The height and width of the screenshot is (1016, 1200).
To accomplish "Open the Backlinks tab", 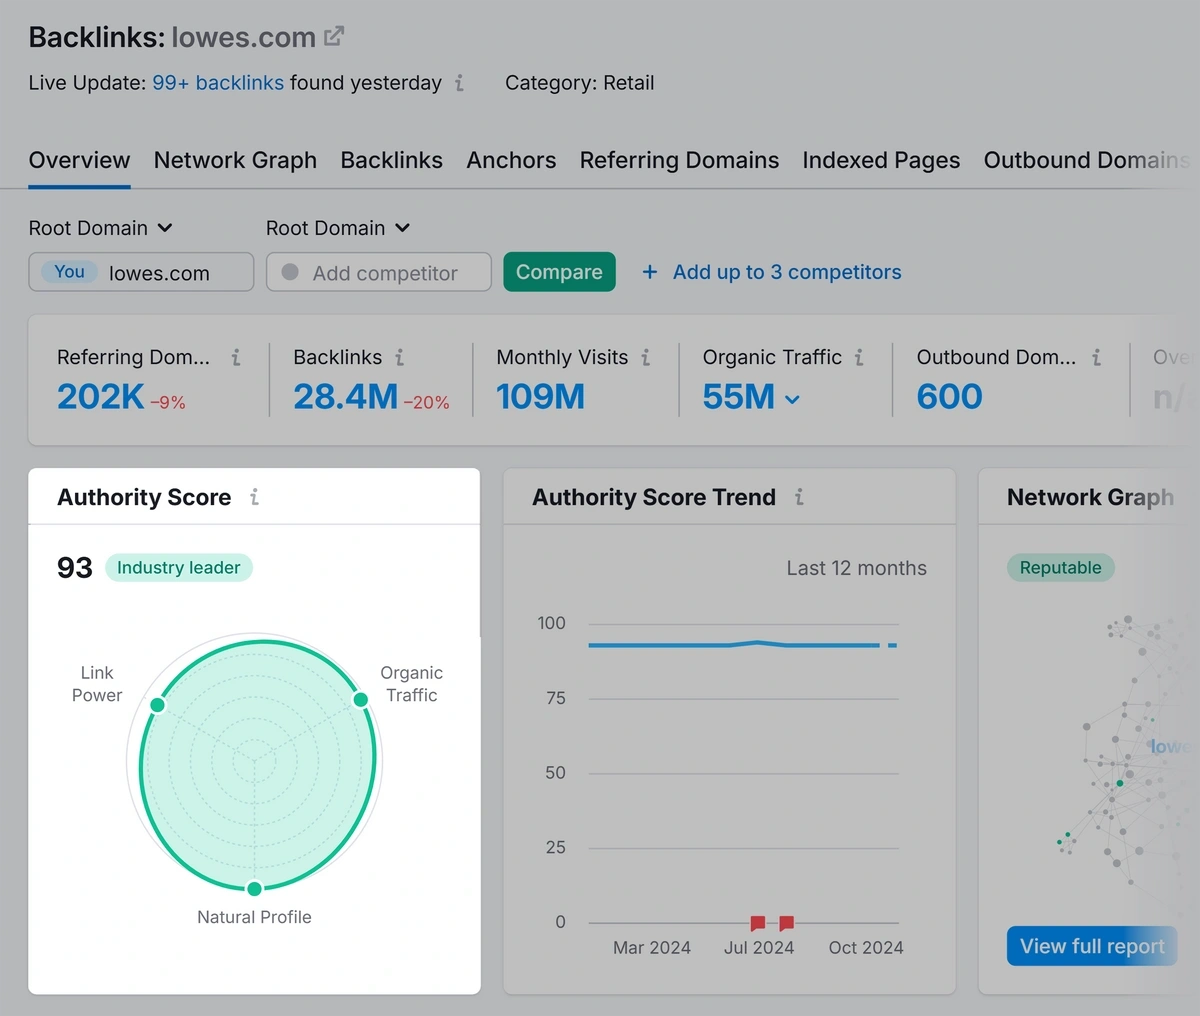I will 392,160.
